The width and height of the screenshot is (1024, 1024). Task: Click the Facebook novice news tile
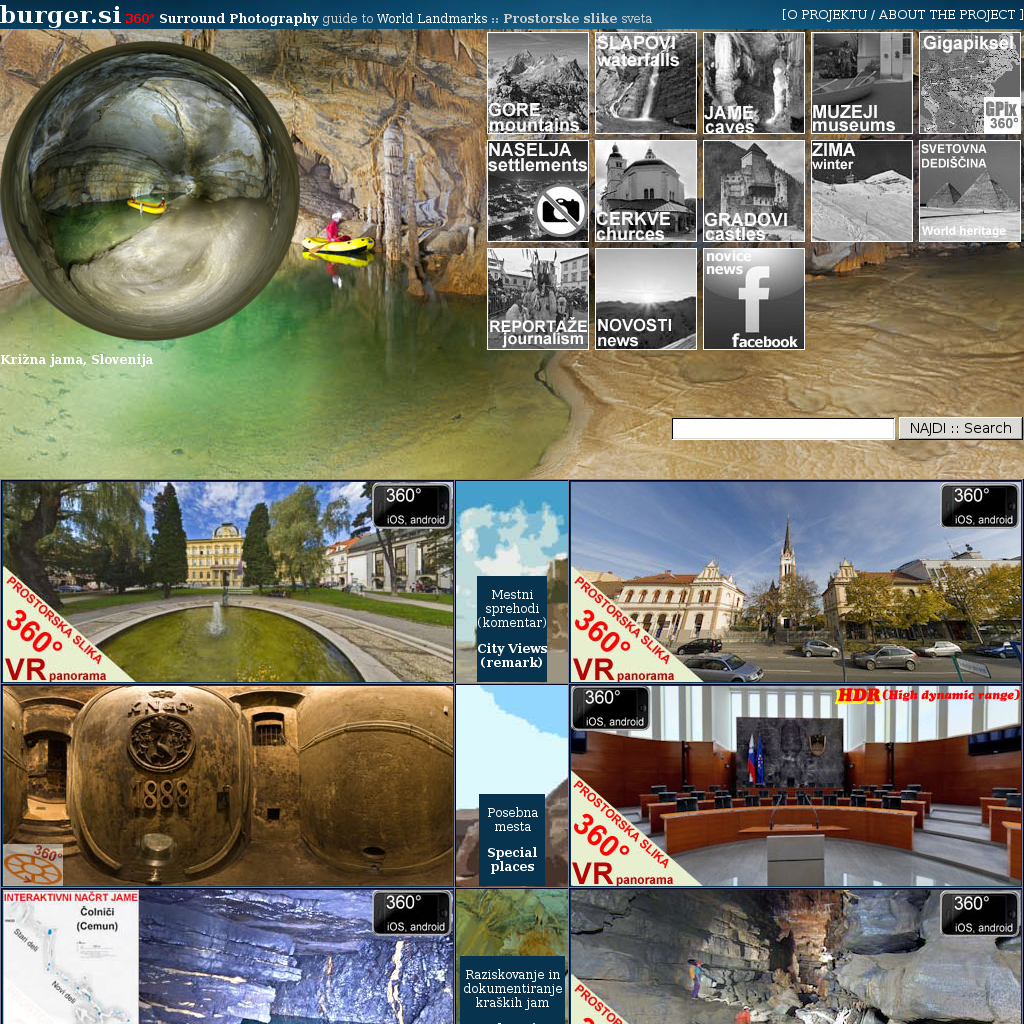pos(754,299)
